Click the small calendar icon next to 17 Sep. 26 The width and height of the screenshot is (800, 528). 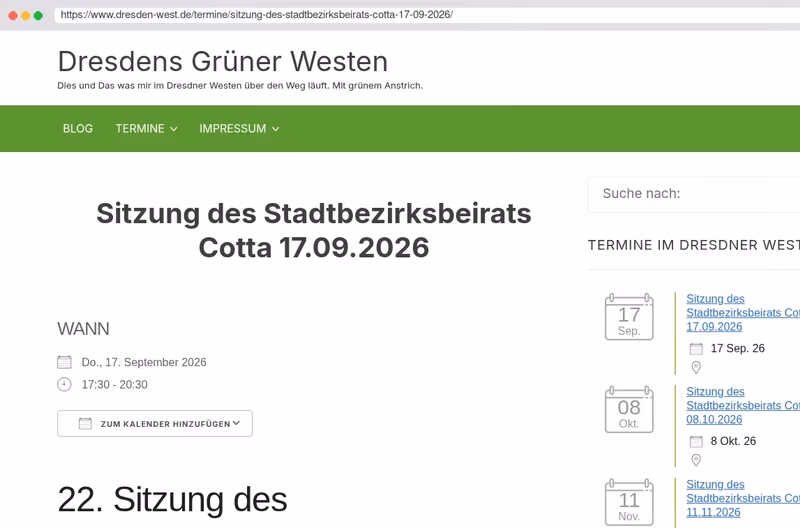pos(696,348)
